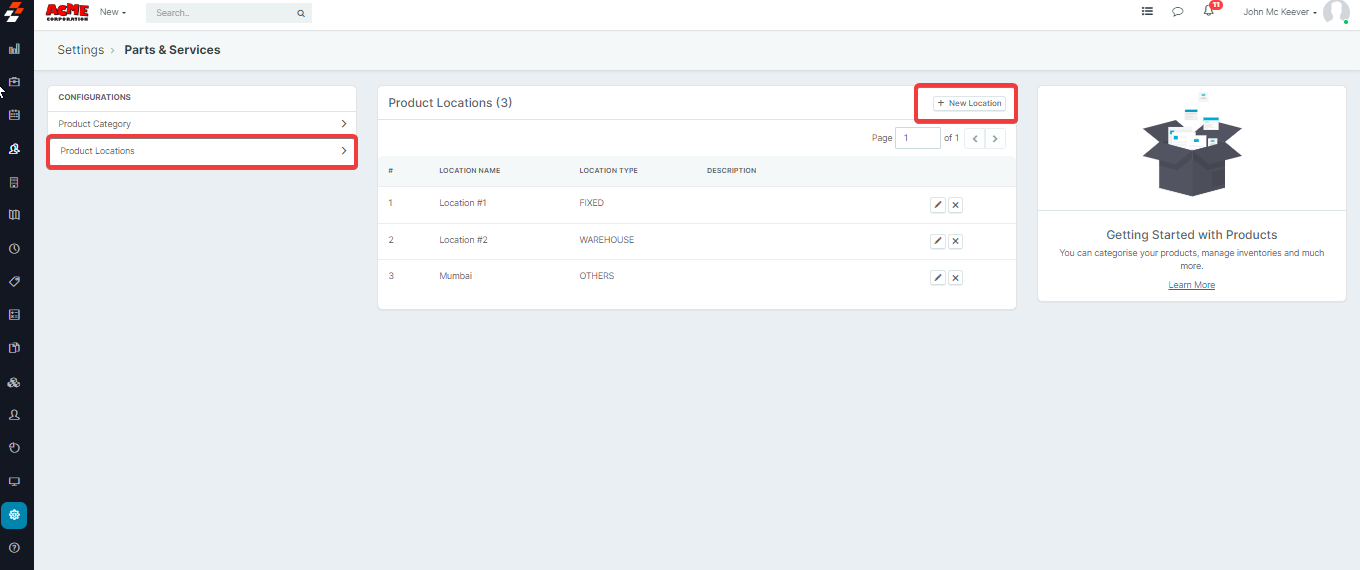Click Getting Started with Products heading

point(1191,235)
